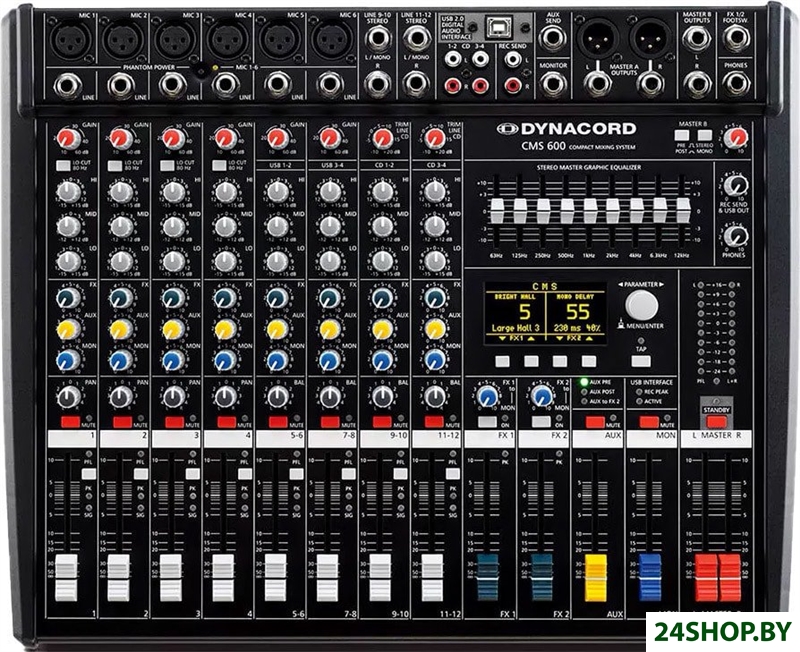Click the blue FX 1 to MON knob
The image size is (800, 652).
(488, 396)
